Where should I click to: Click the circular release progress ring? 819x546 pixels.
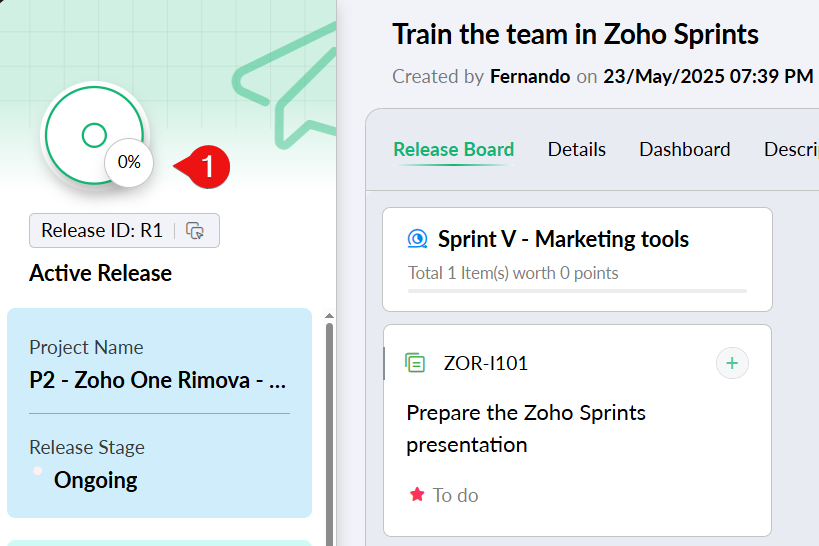[x=93, y=135]
